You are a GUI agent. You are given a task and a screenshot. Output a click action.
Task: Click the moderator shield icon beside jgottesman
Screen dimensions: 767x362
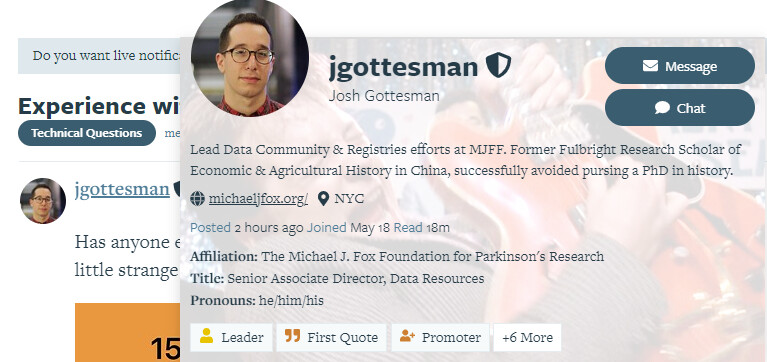(x=498, y=65)
